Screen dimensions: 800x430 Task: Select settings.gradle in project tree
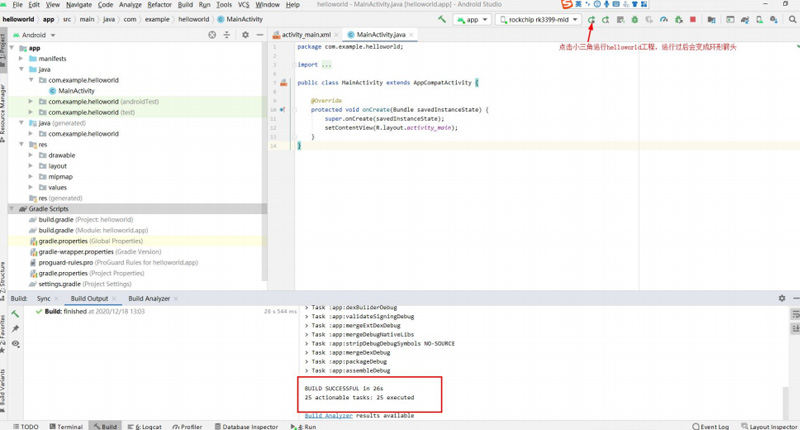point(80,284)
